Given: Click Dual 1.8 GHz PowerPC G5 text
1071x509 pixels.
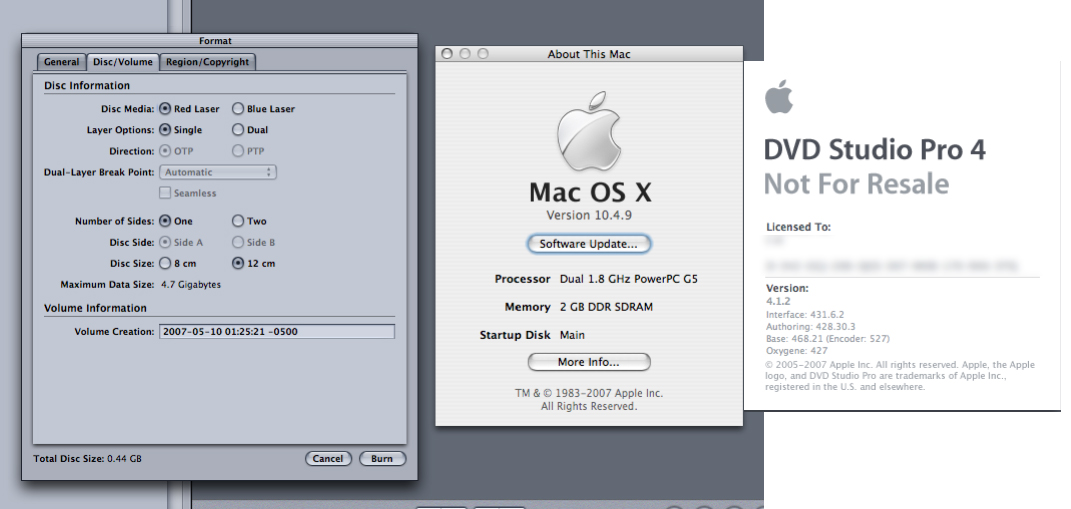Looking at the screenshot, I should click(628, 279).
